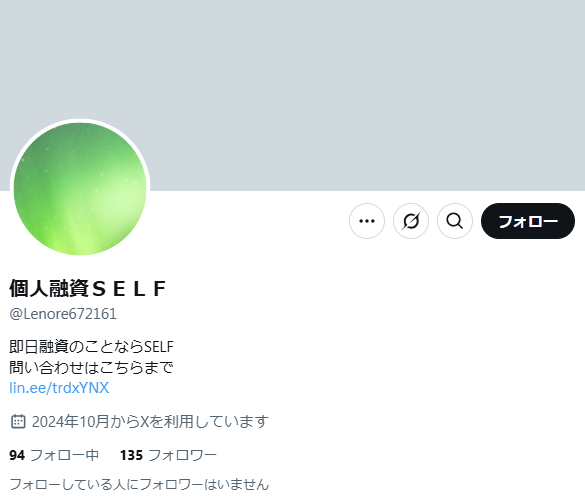The height and width of the screenshot is (500, 585).
Task: Search this profile's posts via magnifier icon
Action: (455, 221)
